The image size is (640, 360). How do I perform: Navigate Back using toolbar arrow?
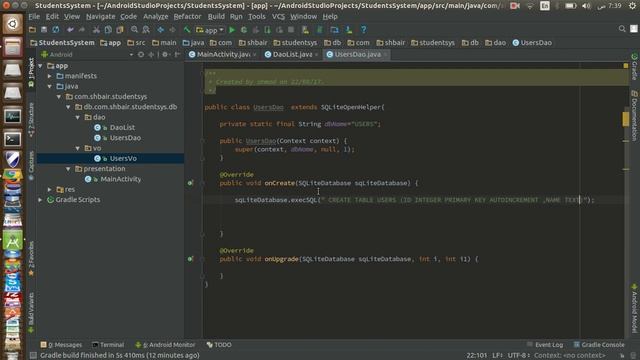click(160, 30)
